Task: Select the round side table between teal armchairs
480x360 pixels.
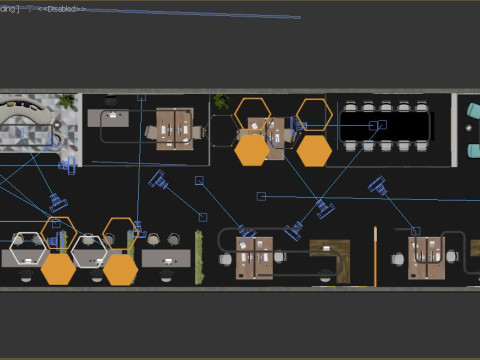Action: (469, 128)
